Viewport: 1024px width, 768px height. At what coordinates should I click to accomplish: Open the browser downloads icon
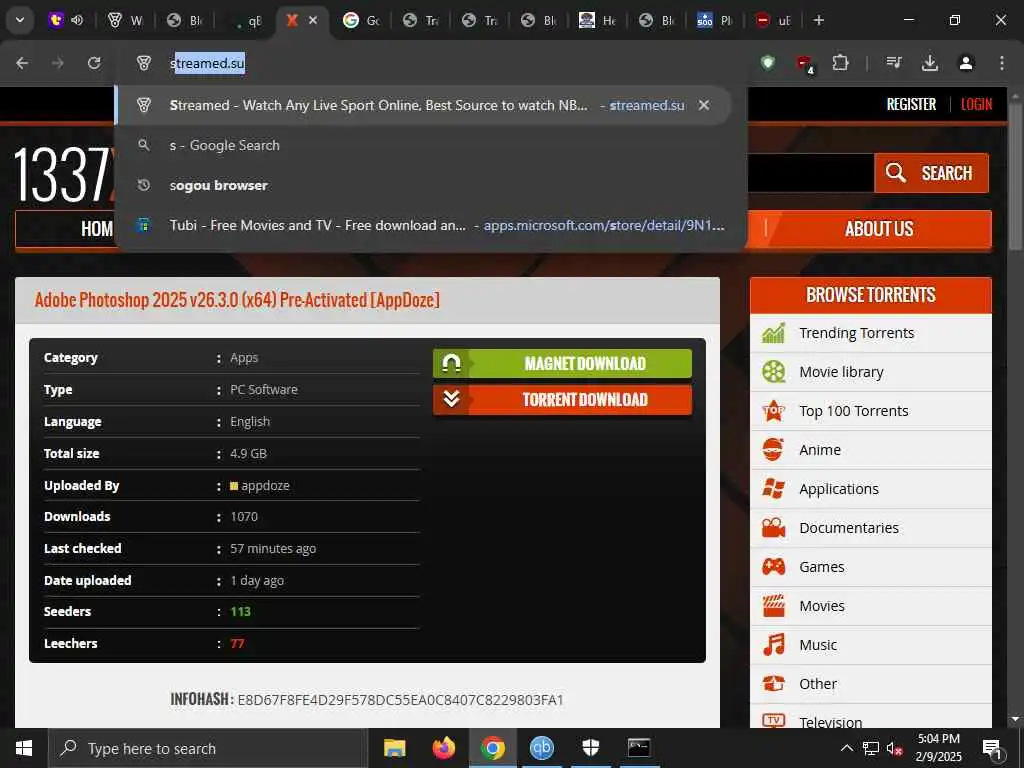930,63
